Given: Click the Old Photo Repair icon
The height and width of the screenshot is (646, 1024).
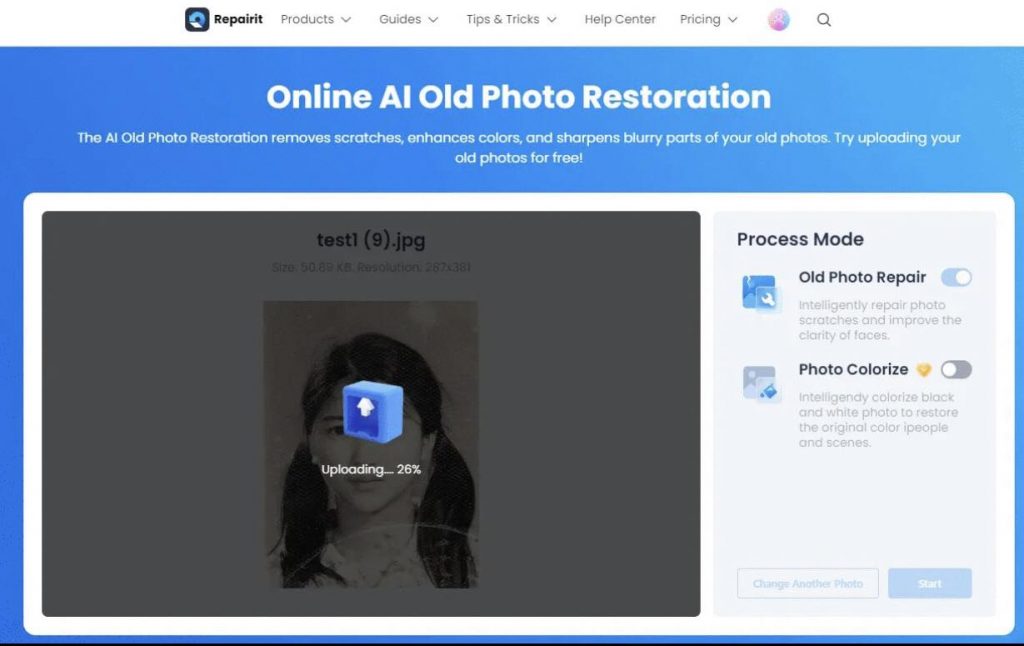Looking at the screenshot, I should [x=761, y=294].
